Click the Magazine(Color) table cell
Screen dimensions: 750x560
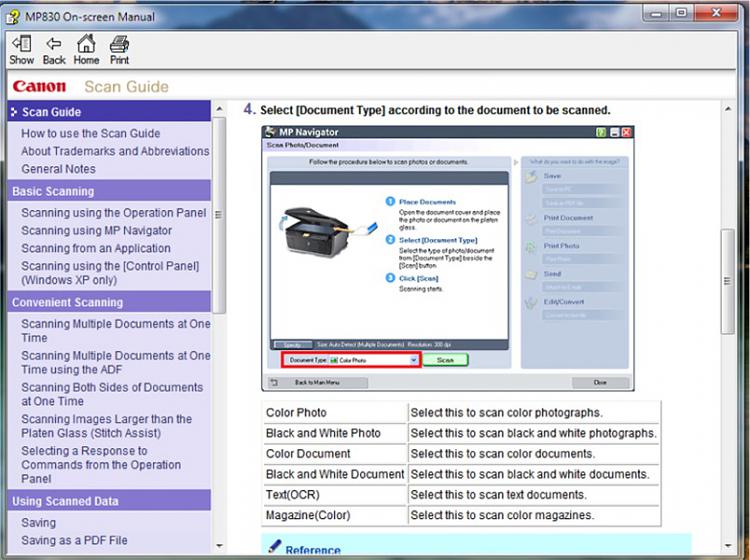coord(335,516)
